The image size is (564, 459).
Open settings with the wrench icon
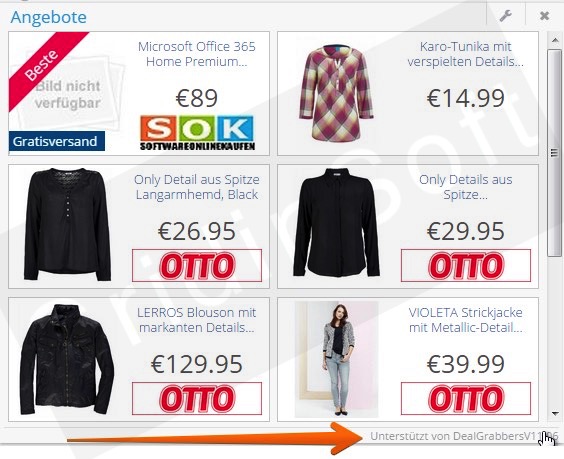pyautogui.click(x=506, y=16)
